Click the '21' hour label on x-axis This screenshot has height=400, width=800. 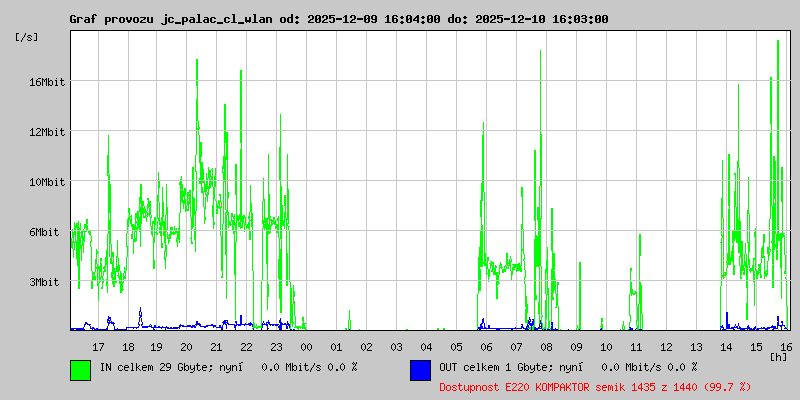[216, 347]
